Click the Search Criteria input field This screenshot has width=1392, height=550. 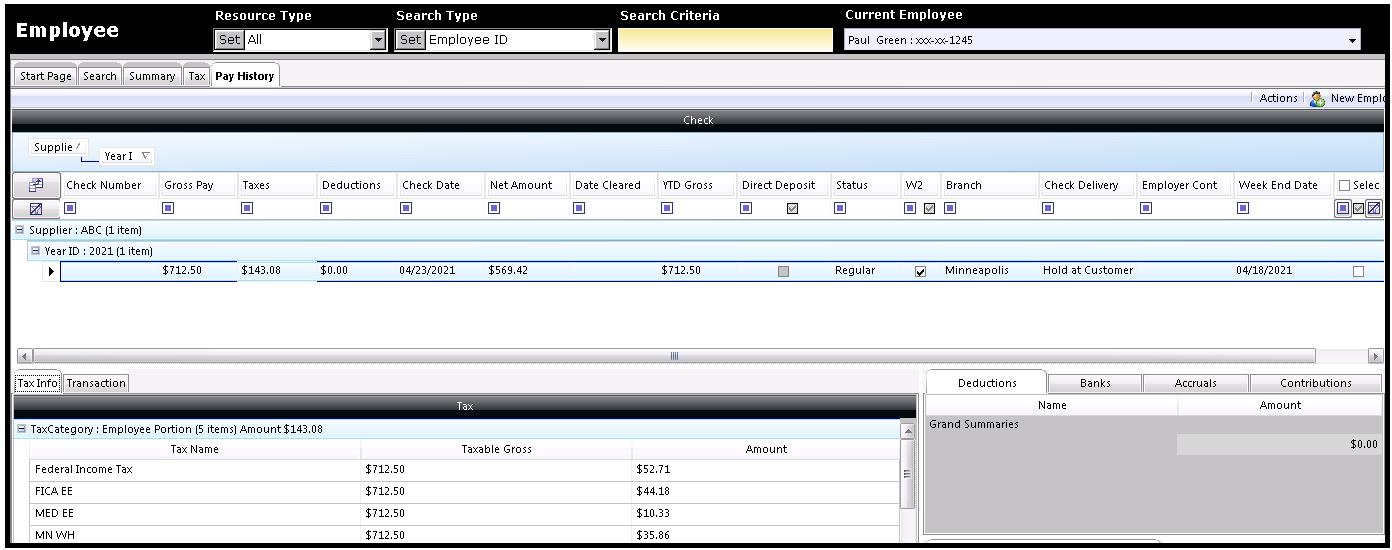(724, 40)
